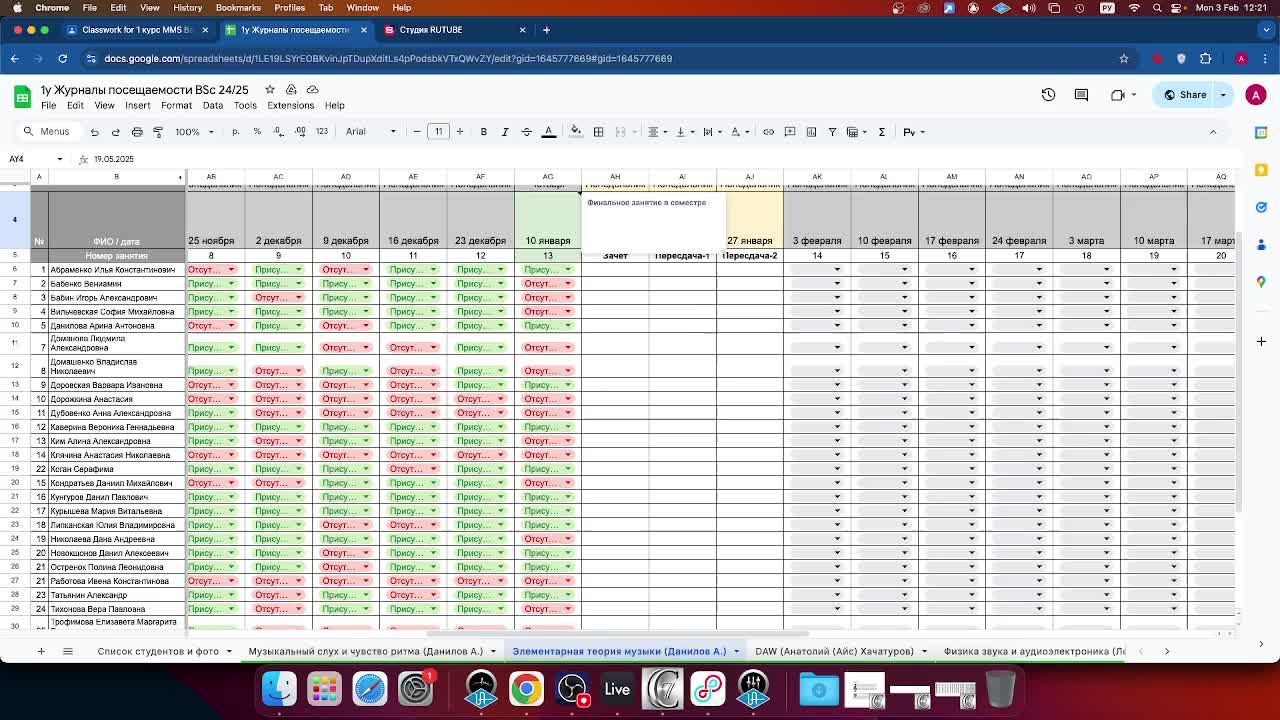Open Google Sheets home logo
1280x720 pixels.
pos(22,96)
